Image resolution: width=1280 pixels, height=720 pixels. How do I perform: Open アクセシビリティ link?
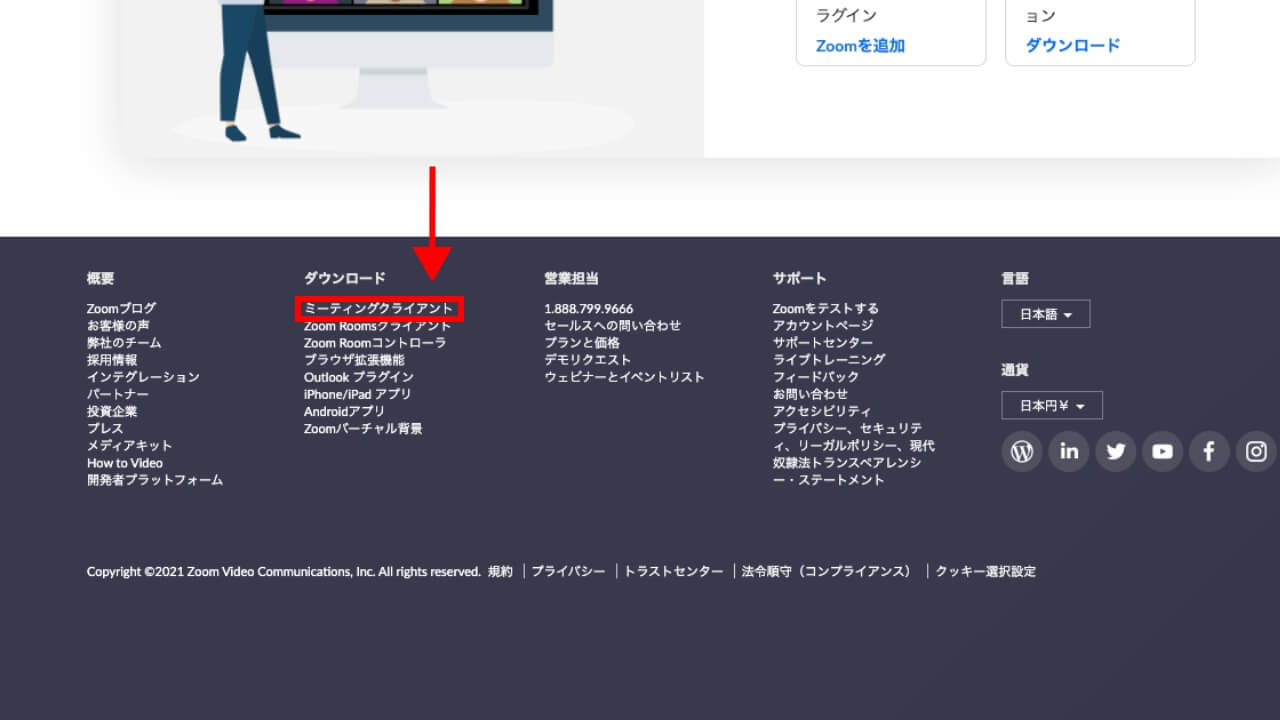click(x=822, y=411)
